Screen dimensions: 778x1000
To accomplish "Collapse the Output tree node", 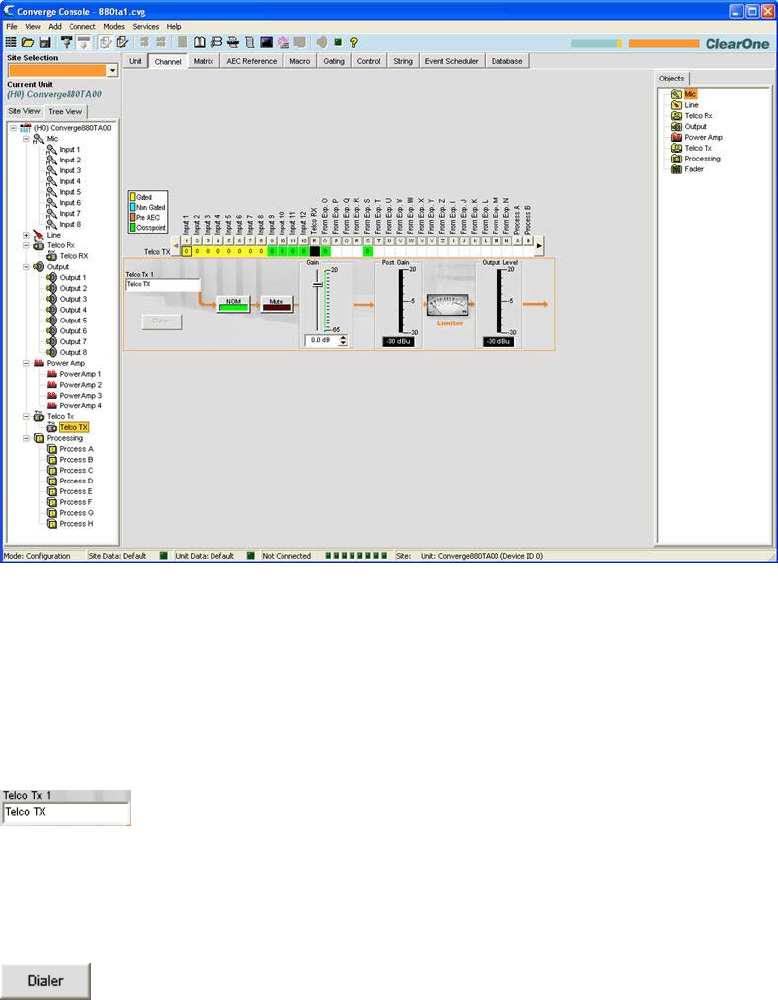I will pyautogui.click(x=26, y=267).
